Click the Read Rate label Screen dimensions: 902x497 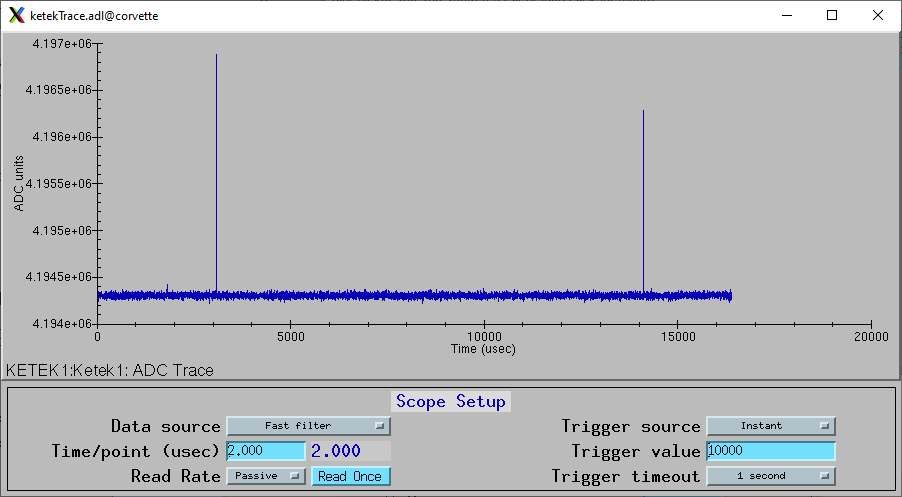click(x=175, y=476)
